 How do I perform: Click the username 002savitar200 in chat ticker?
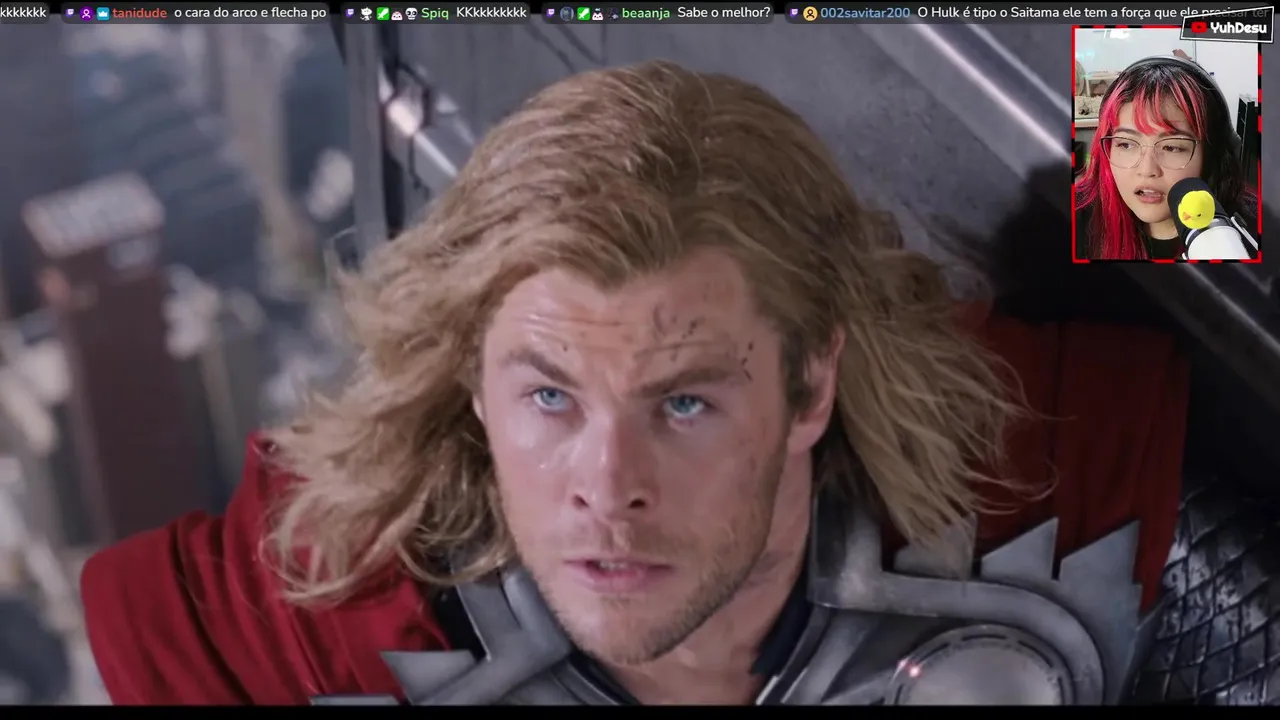865,13
